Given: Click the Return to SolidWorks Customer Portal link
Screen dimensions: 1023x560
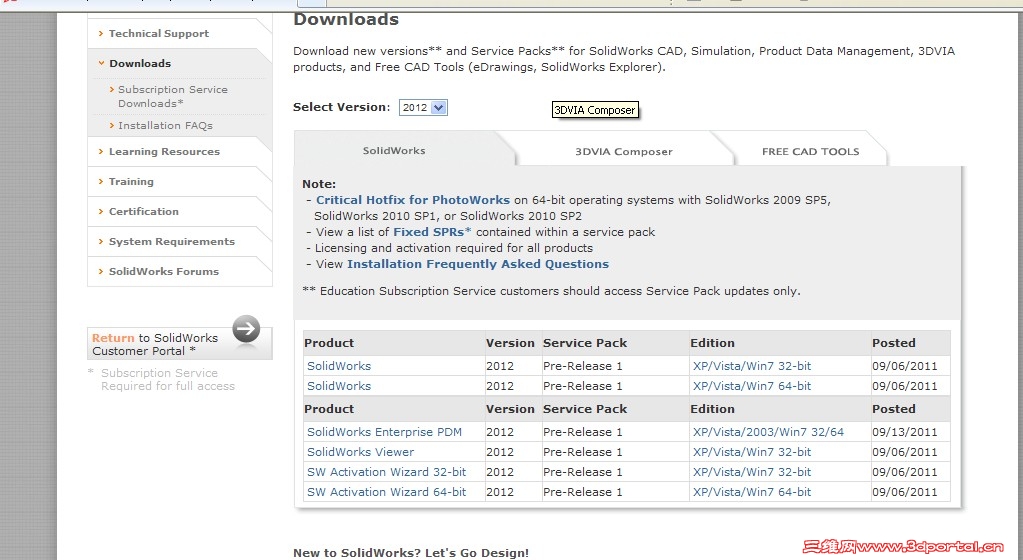Looking at the screenshot, I should tap(155, 344).
